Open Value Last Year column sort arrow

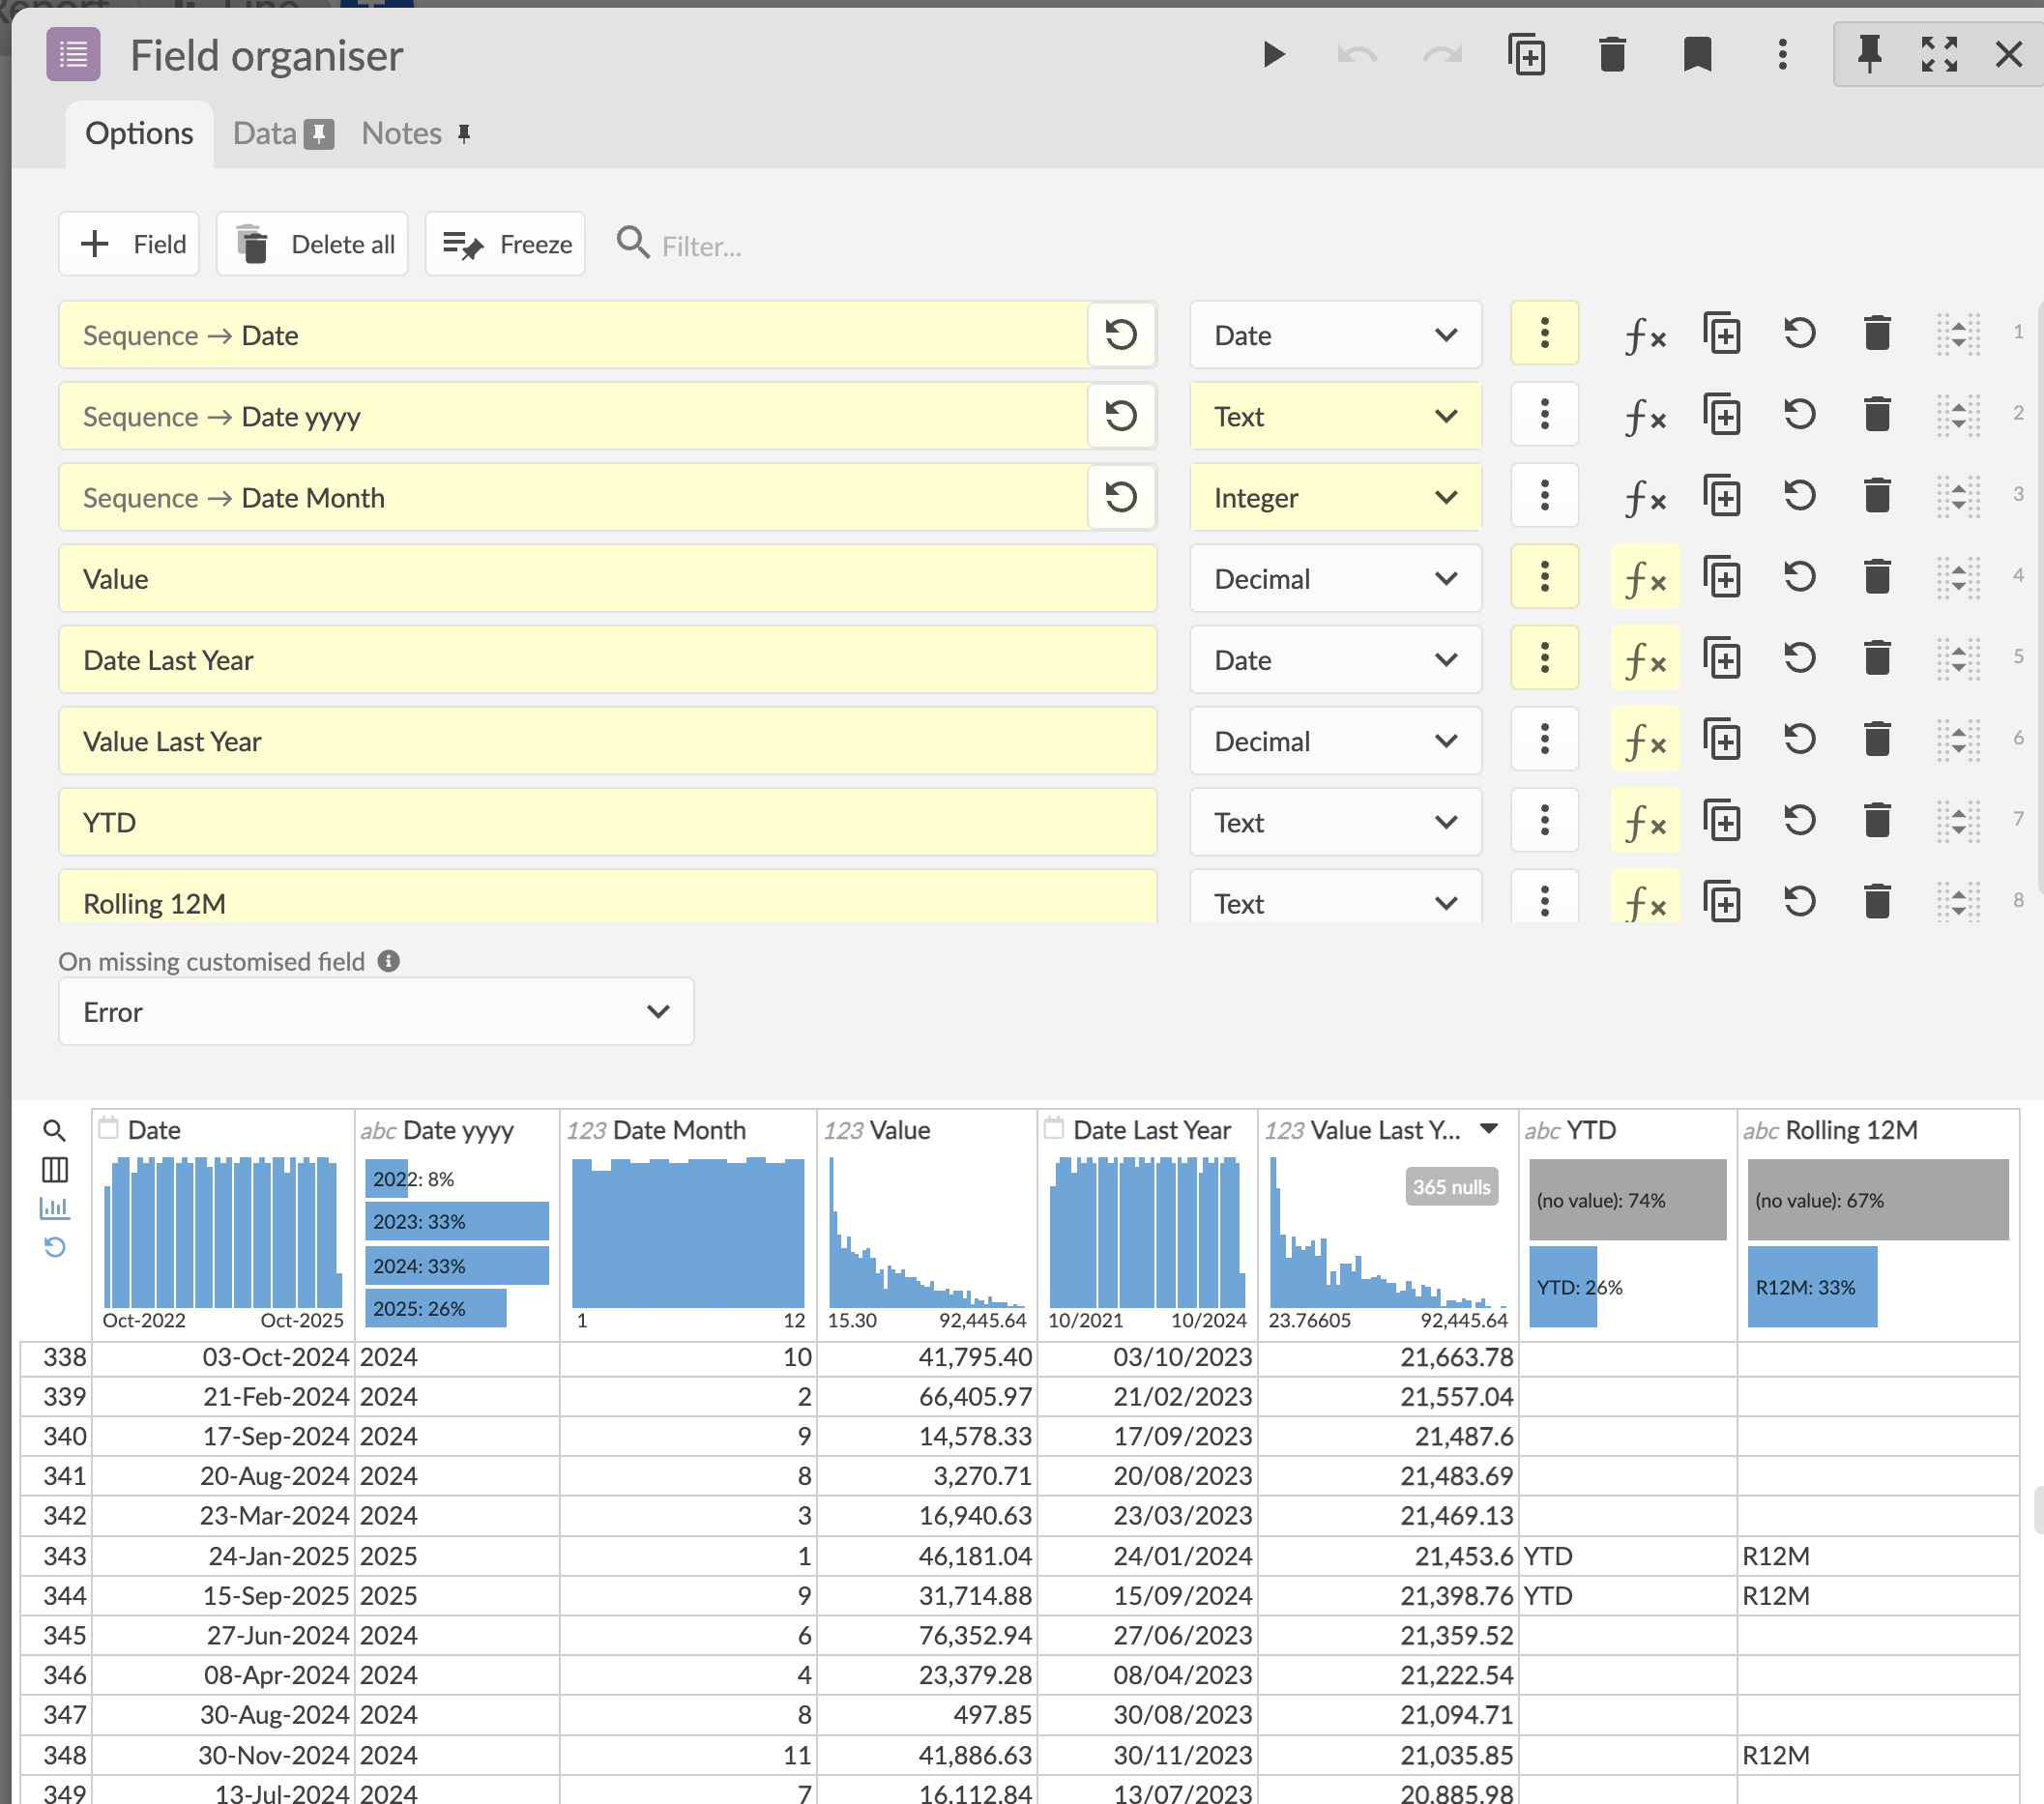tap(1489, 1129)
